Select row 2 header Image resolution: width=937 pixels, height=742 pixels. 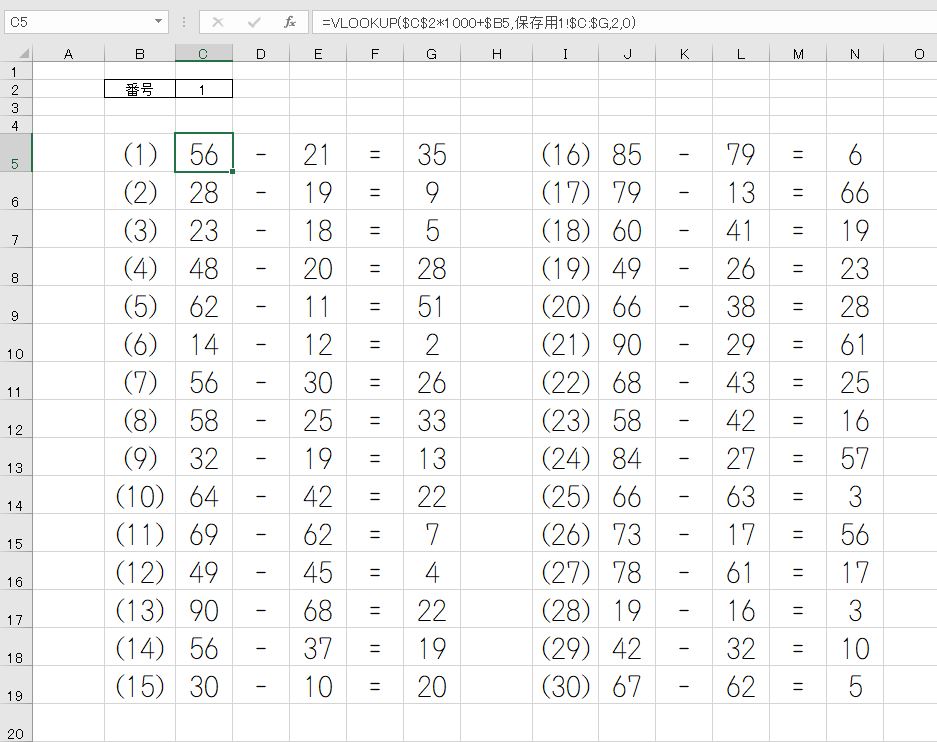[x=16, y=90]
